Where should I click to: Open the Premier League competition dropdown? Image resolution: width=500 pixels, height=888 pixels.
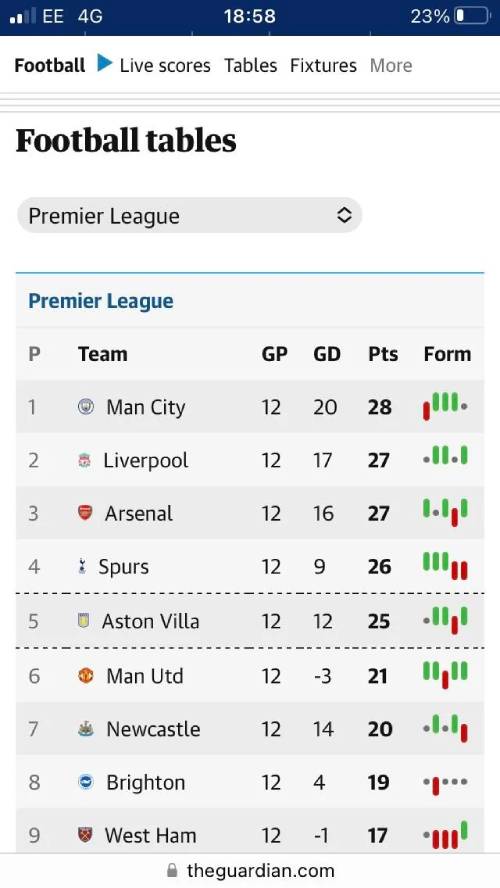coord(189,215)
